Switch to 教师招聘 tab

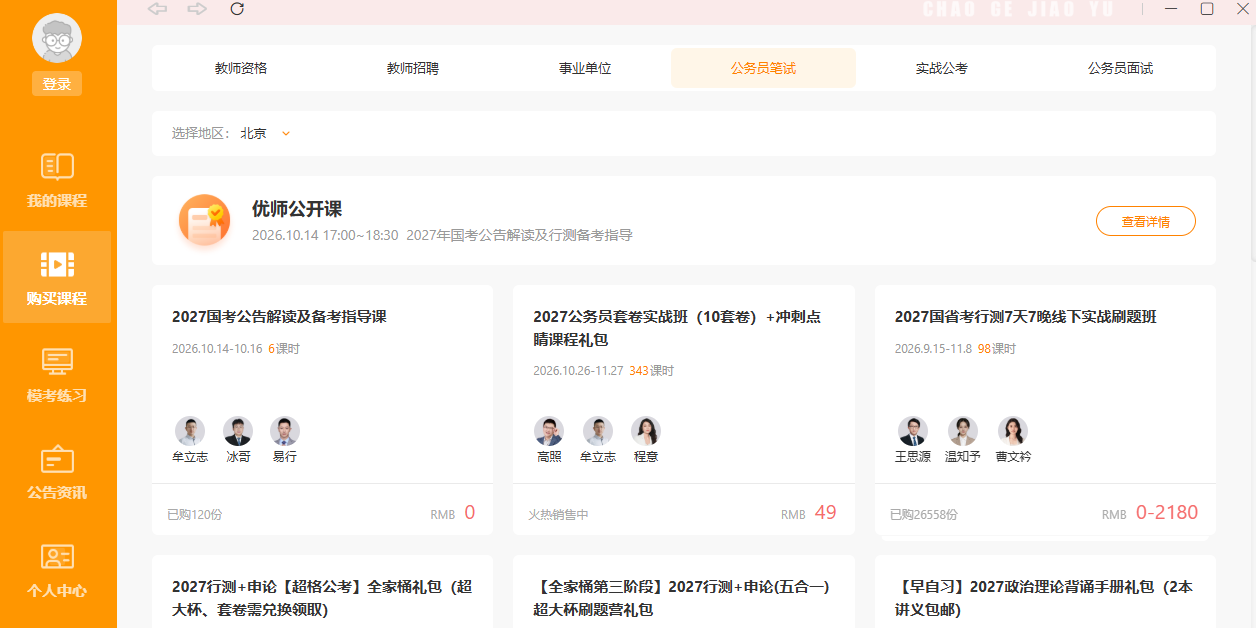[413, 68]
